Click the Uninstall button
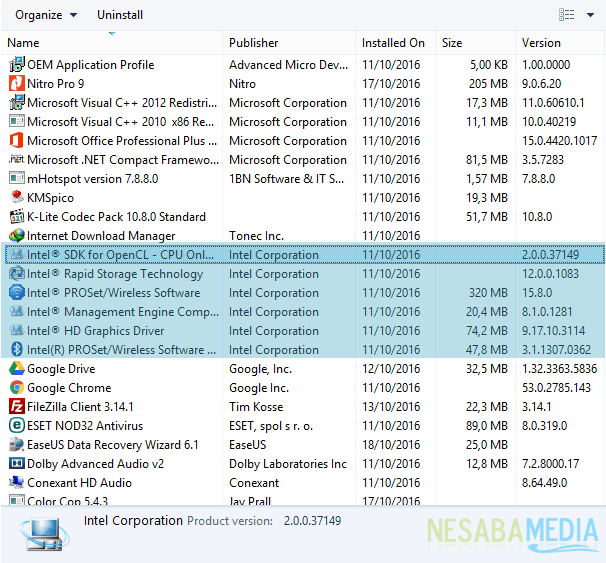The height and width of the screenshot is (563, 606). (120, 15)
